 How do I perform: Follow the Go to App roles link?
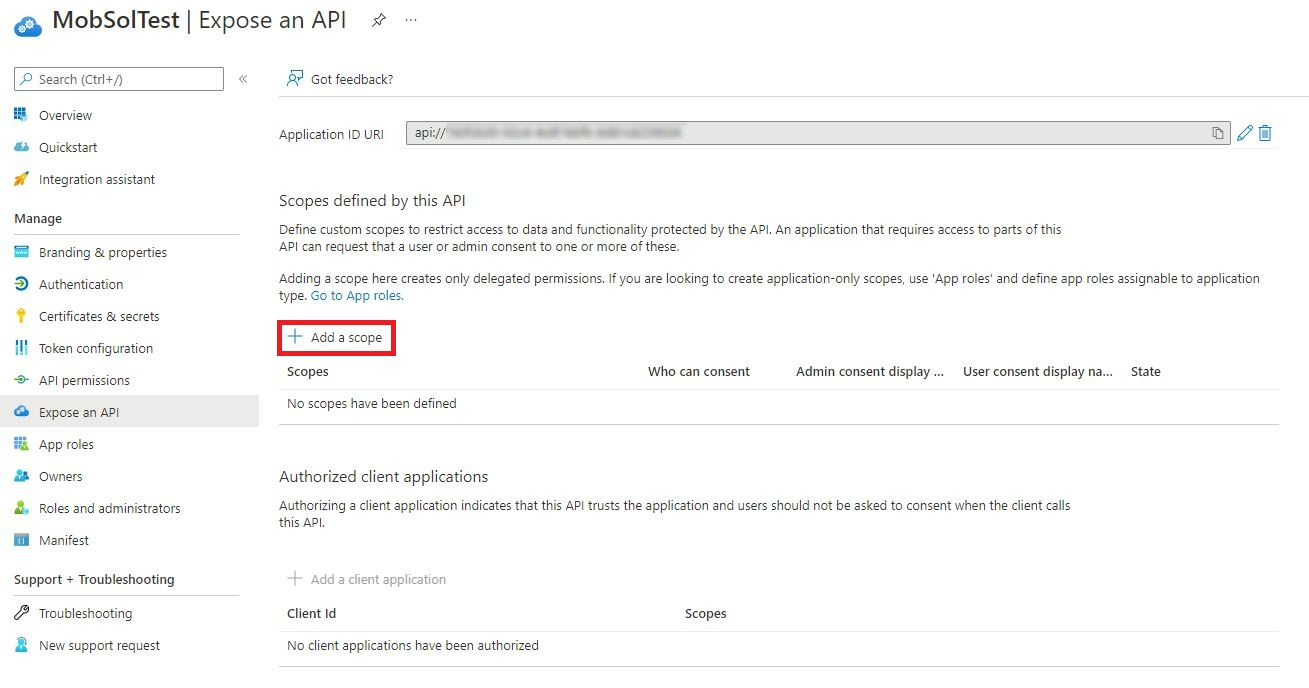(355, 295)
